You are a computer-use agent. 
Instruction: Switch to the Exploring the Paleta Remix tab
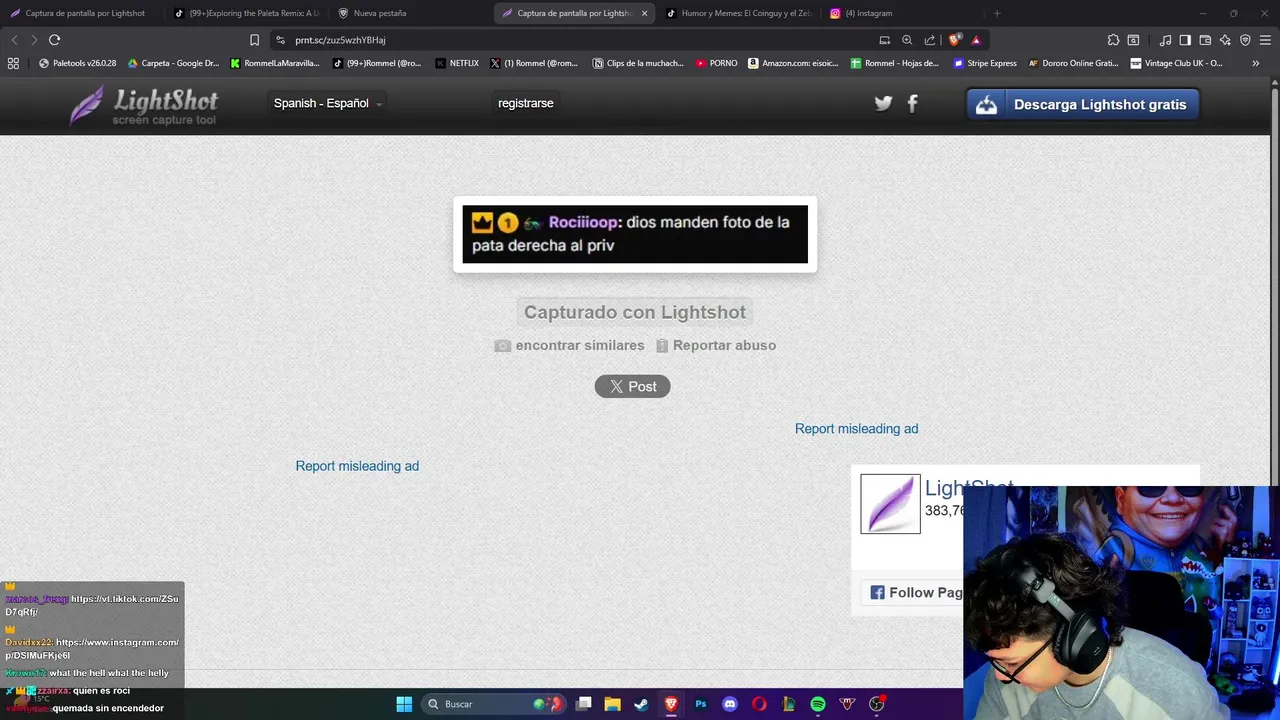(x=247, y=13)
